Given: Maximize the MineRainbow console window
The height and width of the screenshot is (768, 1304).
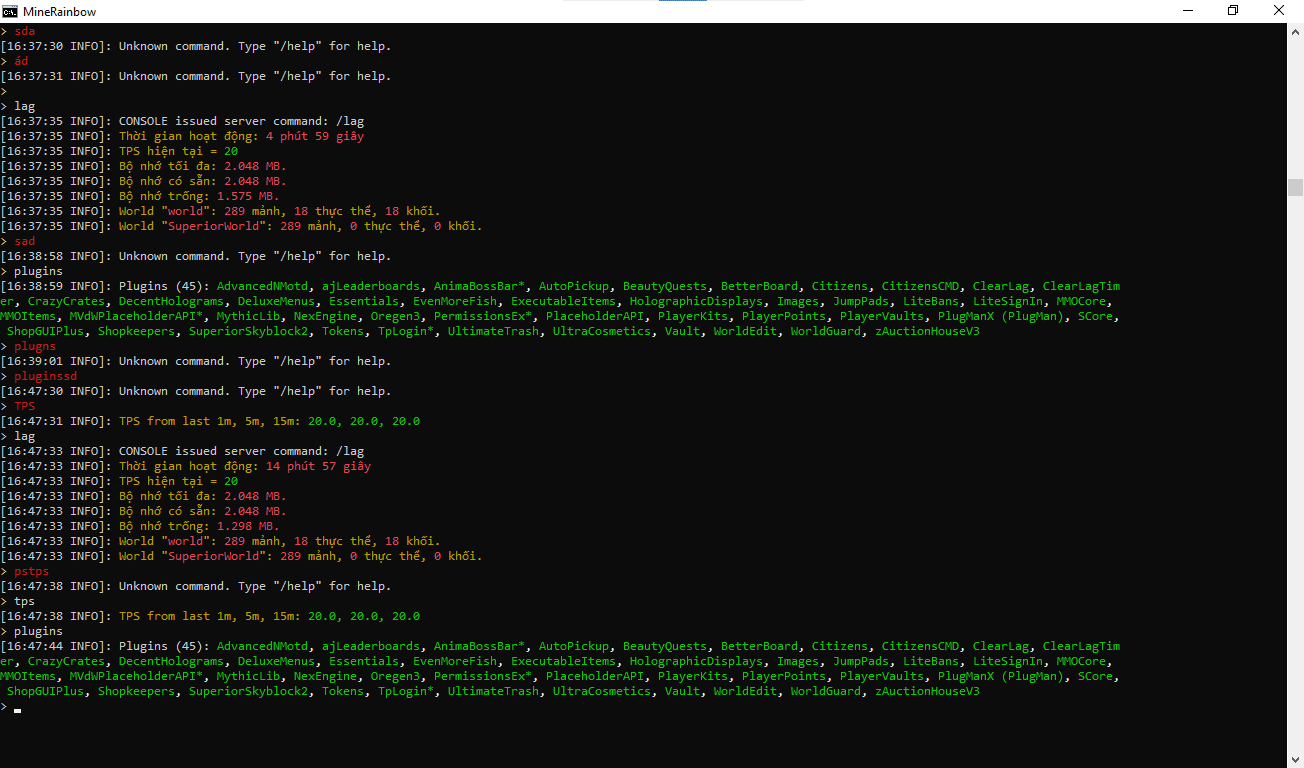Looking at the screenshot, I should (x=1233, y=11).
